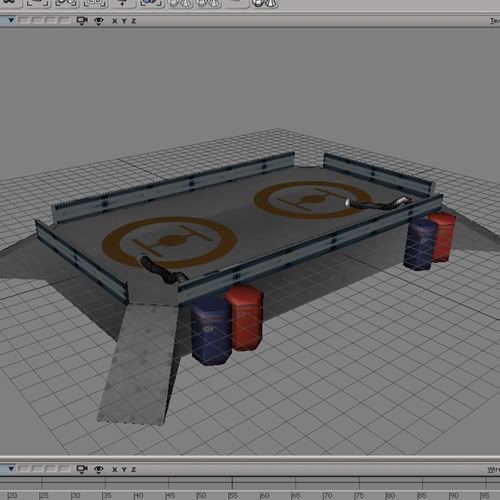Viewport: 500px width, 500px height.
Task: Toggle the X axis button in upper viewport
Action: [115, 21]
